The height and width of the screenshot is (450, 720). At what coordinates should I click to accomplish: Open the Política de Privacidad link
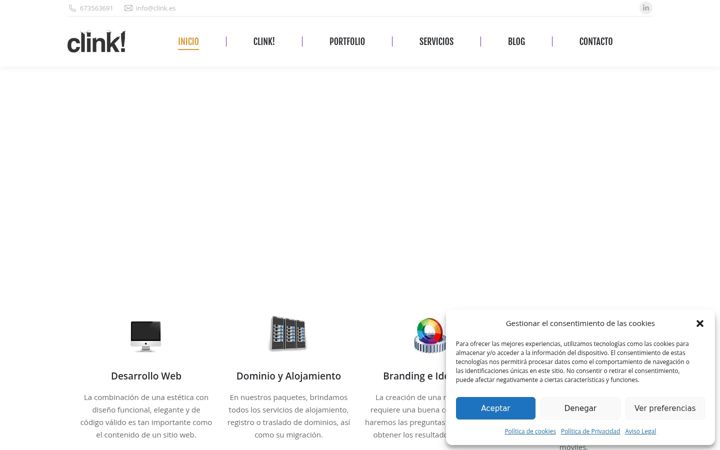[x=590, y=432]
